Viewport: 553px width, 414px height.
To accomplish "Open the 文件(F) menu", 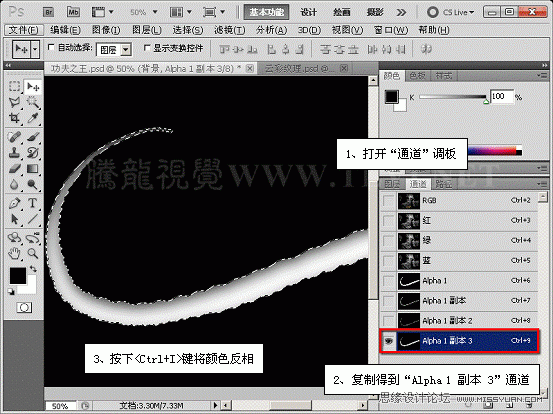I will click(x=24, y=30).
